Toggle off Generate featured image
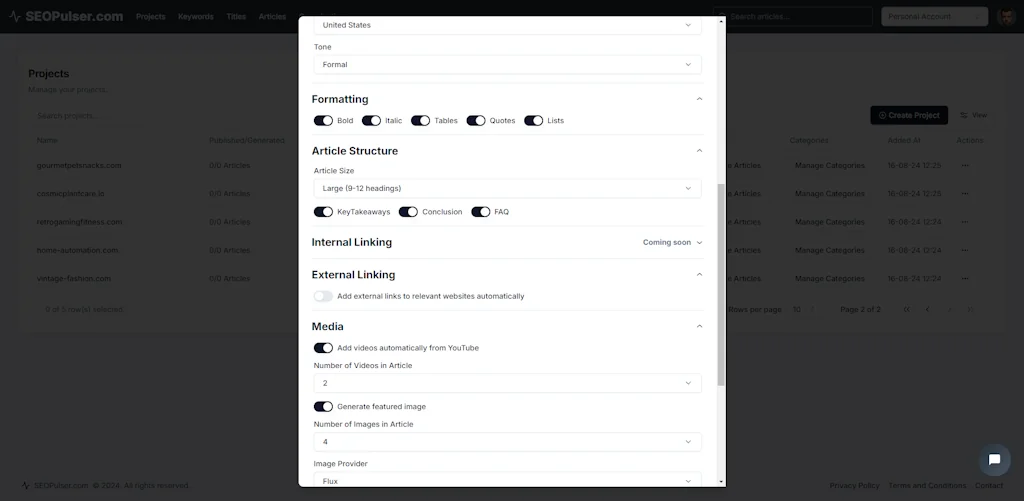Viewport: 1024px width, 501px height. 323,407
